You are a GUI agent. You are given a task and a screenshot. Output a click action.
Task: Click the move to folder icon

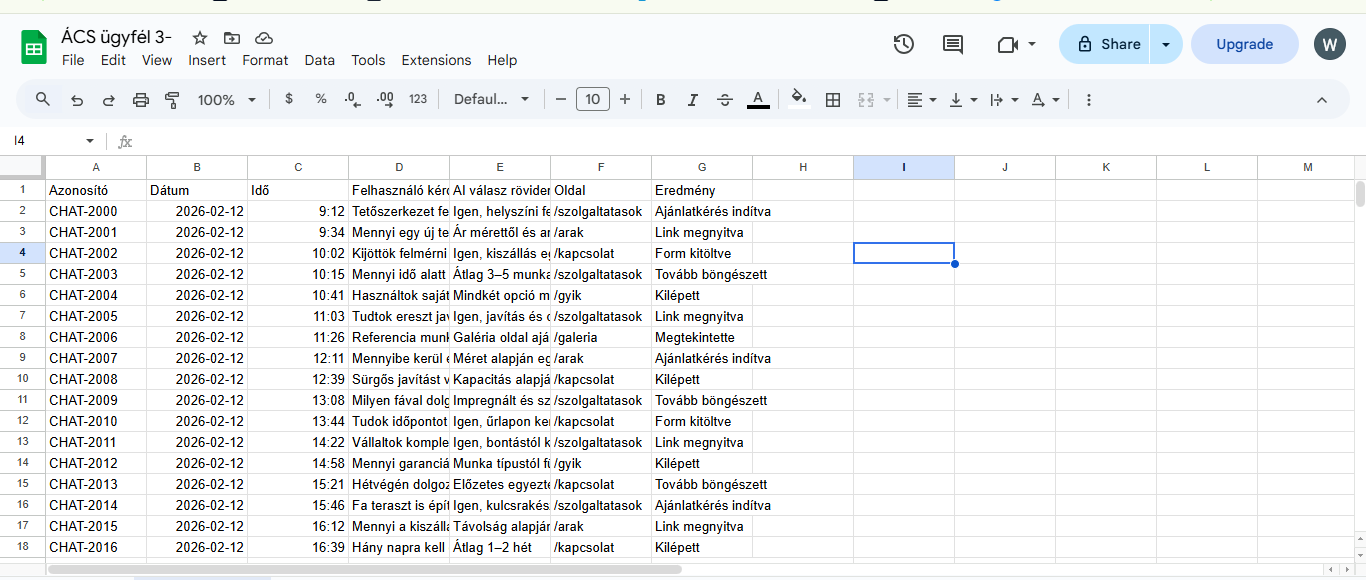(x=232, y=38)
